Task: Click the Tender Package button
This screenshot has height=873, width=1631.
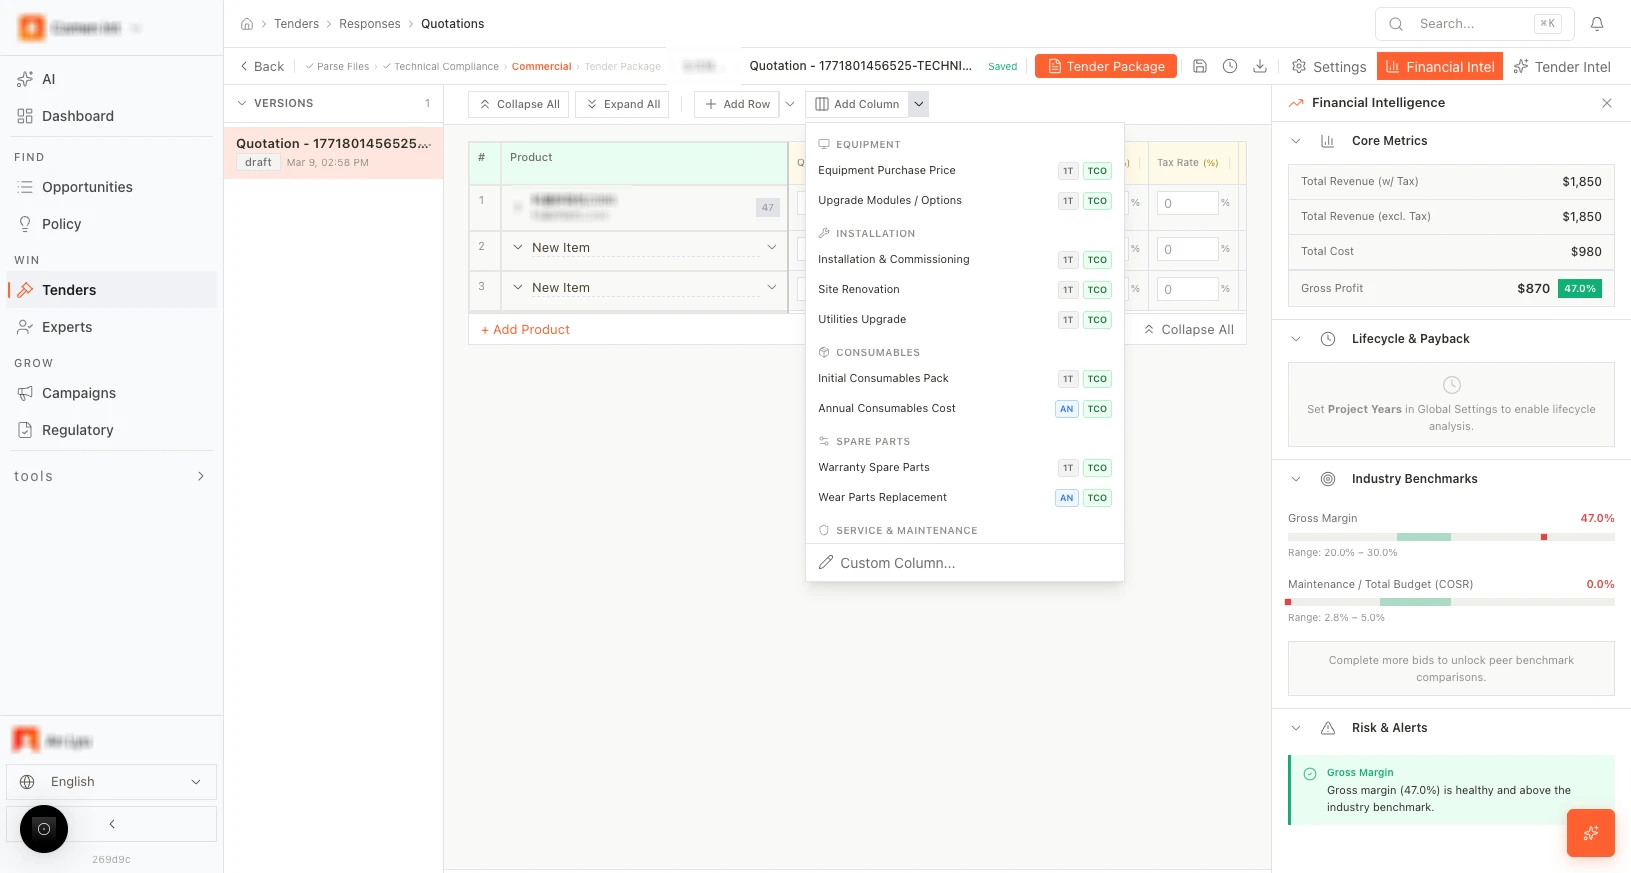Action: (1106, 66)
